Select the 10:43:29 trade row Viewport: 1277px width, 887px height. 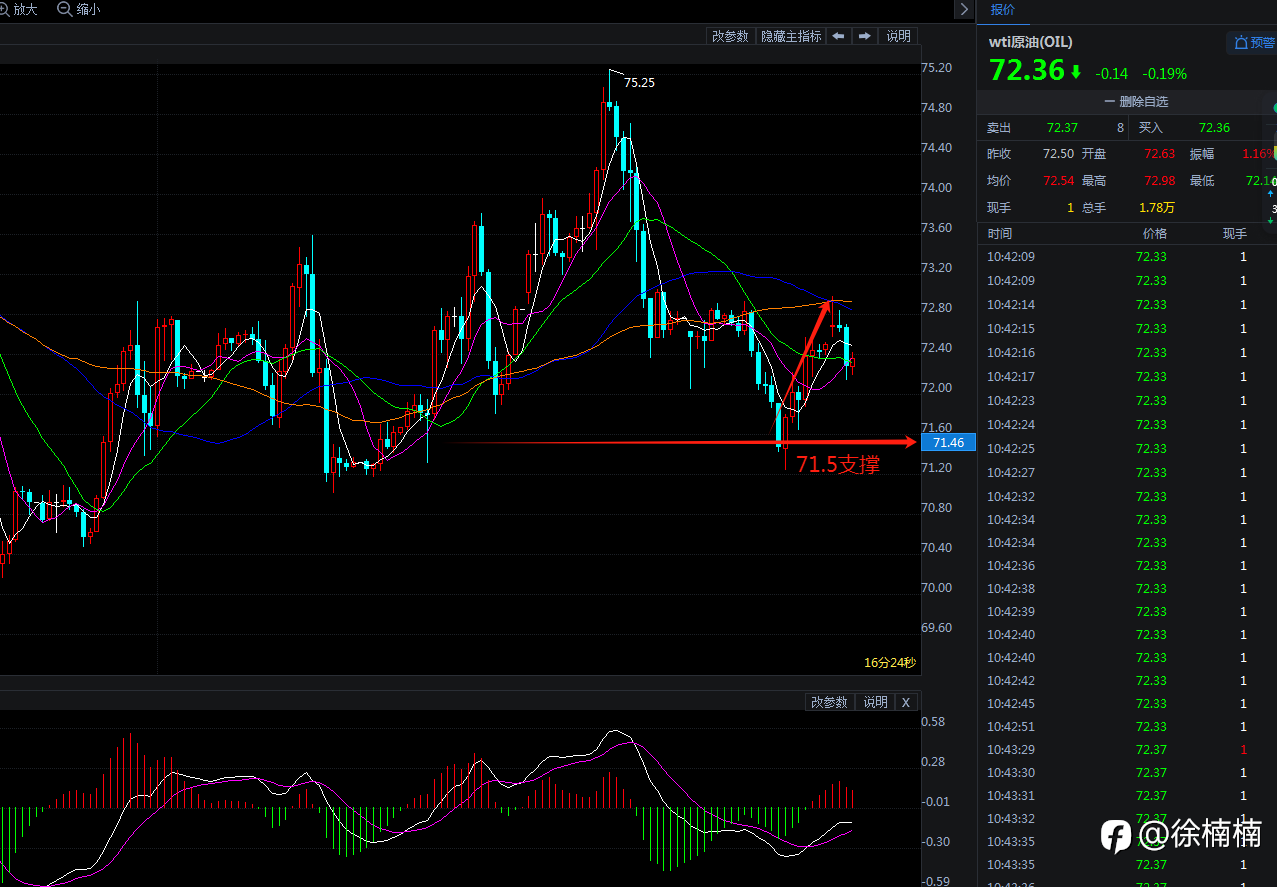1127,750
